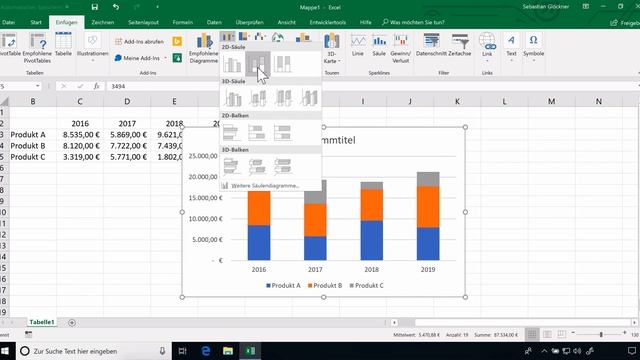Image resolution: width=640 pixels, height=360 pixels.
Task: Open File Explorer from taskbar
Action: 228,351
